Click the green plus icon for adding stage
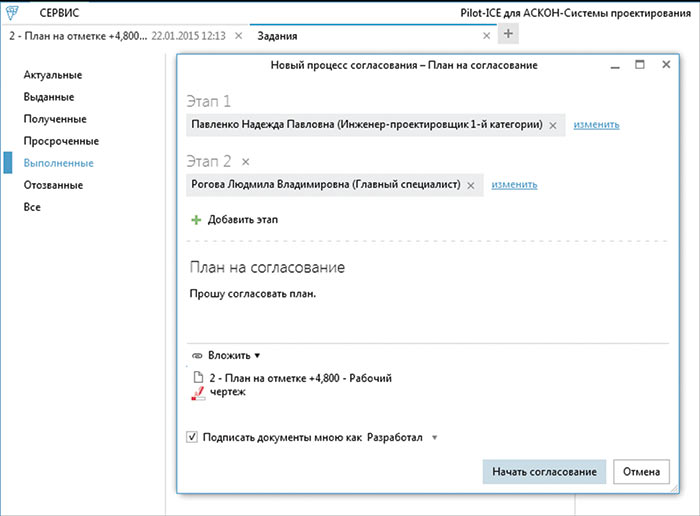Screen dimensions: 700x516 (196, 220)
